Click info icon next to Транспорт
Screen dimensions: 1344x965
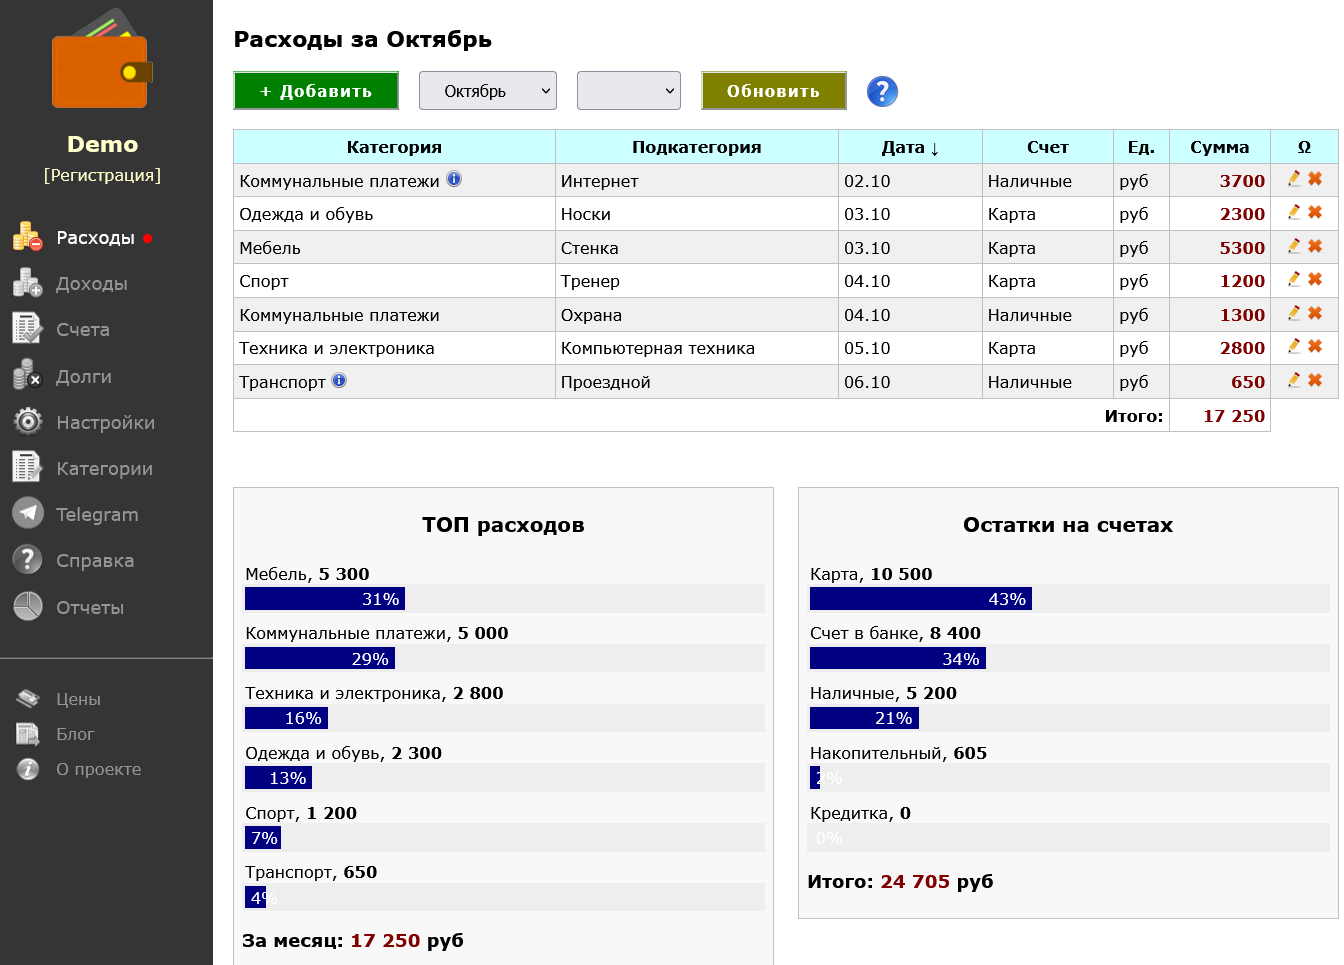point(339,381)
